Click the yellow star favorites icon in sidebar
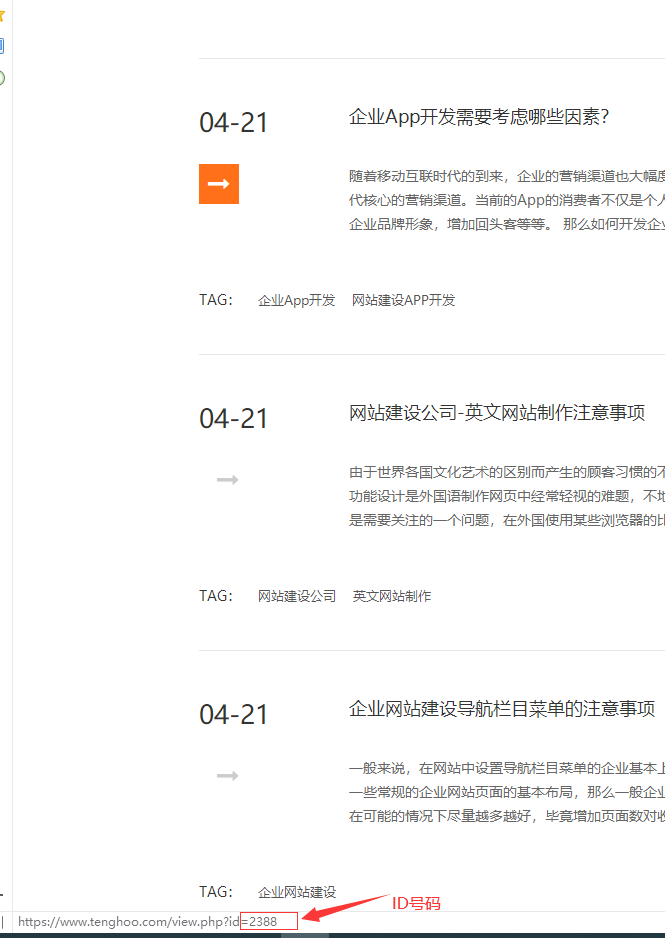 (2, 15)
